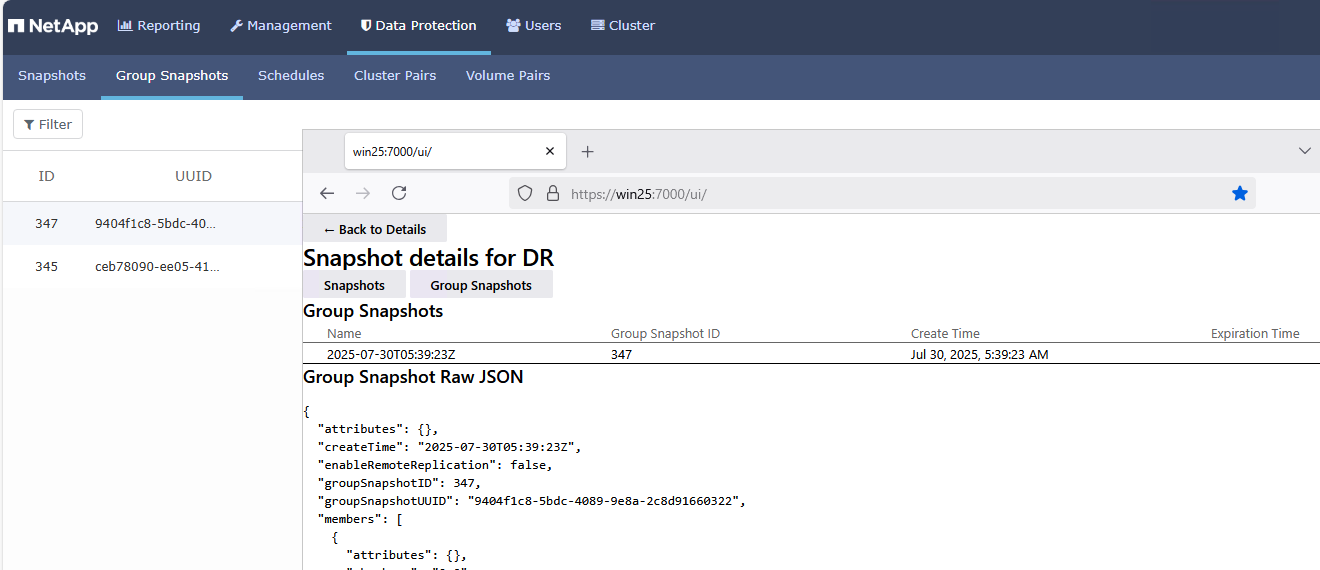Click Back to Details button

(x=375, y=229)
